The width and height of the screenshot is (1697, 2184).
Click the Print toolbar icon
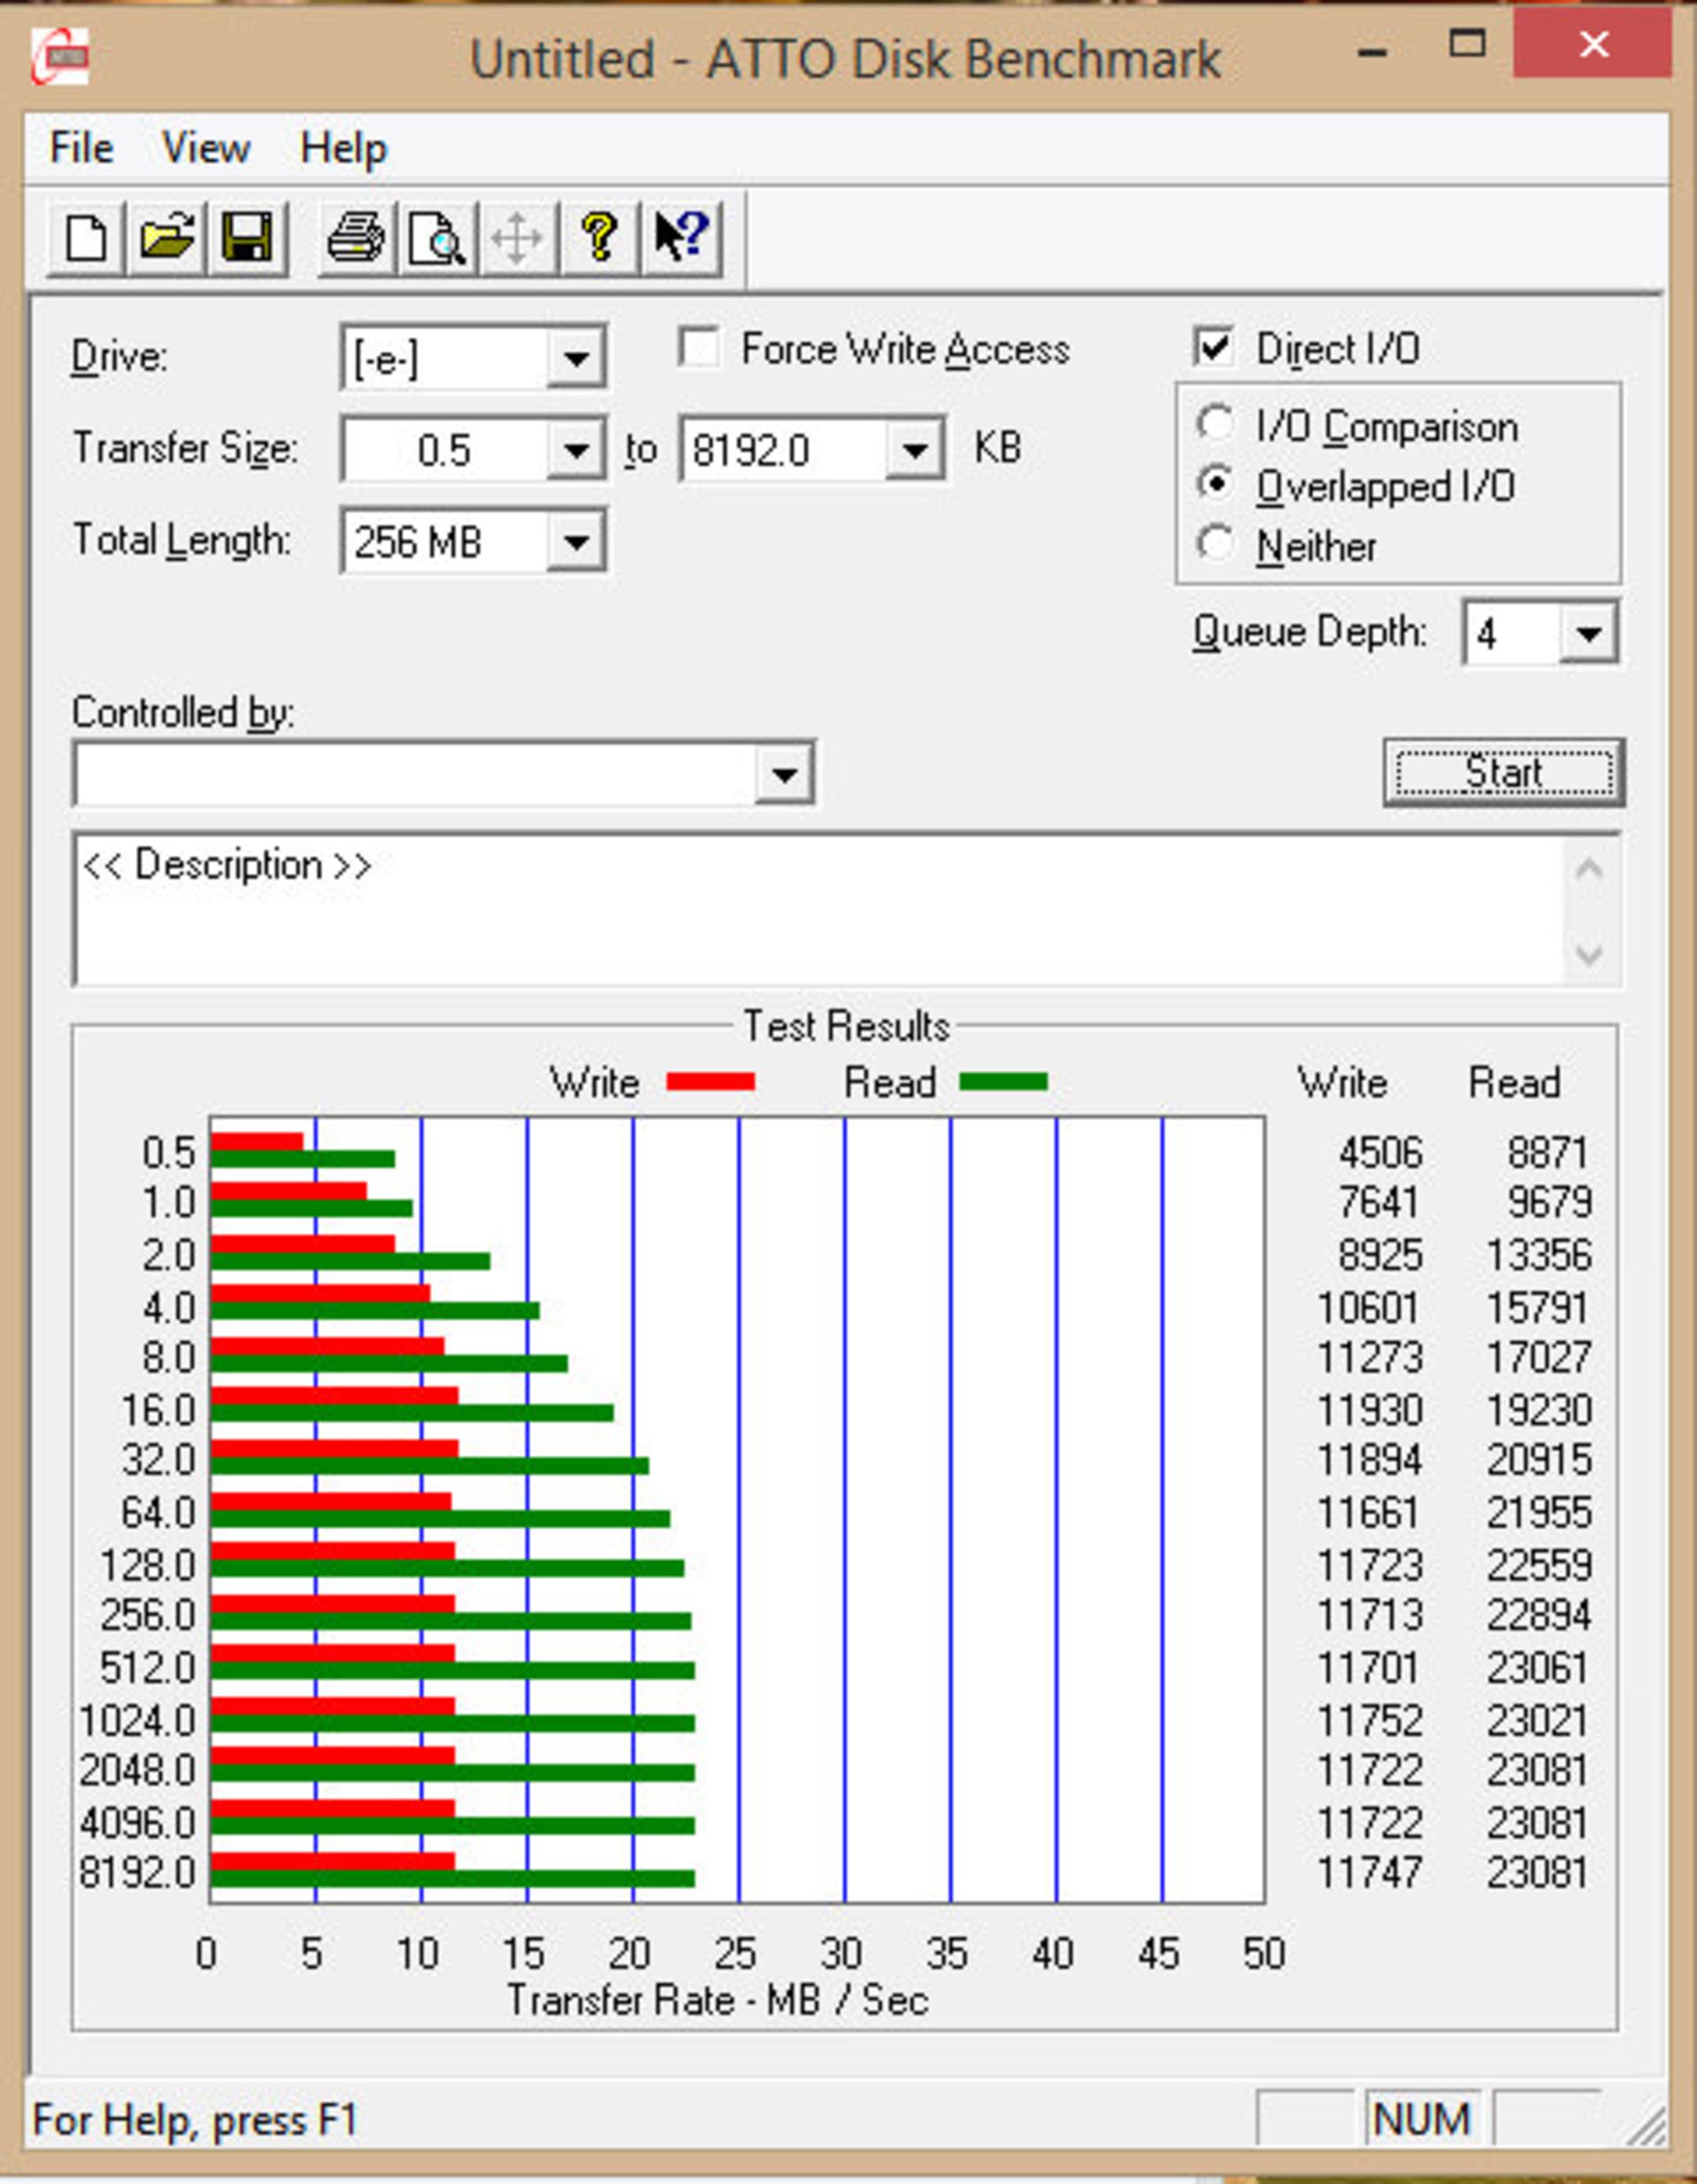(x=356, y=239)
